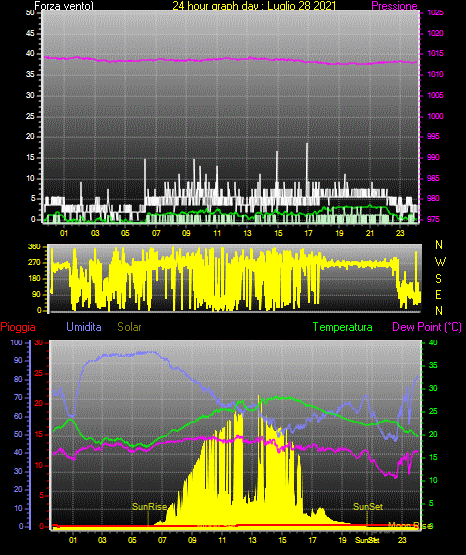This screenshot has height=555, width=466.
Task: Click the 'SunRise' marker label in the lower graph
Action: pyautogui.click(x=149, y=507)
